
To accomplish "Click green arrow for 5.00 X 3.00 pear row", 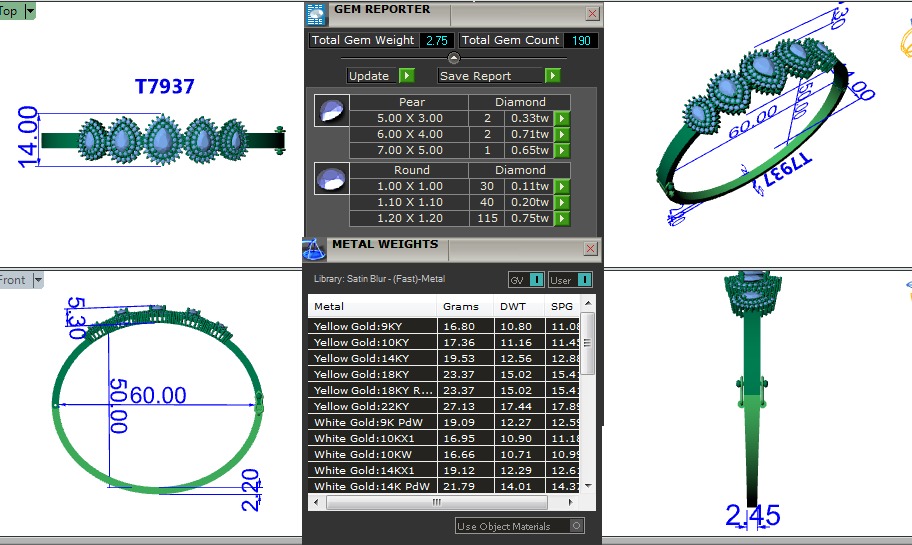I will 562,118.
